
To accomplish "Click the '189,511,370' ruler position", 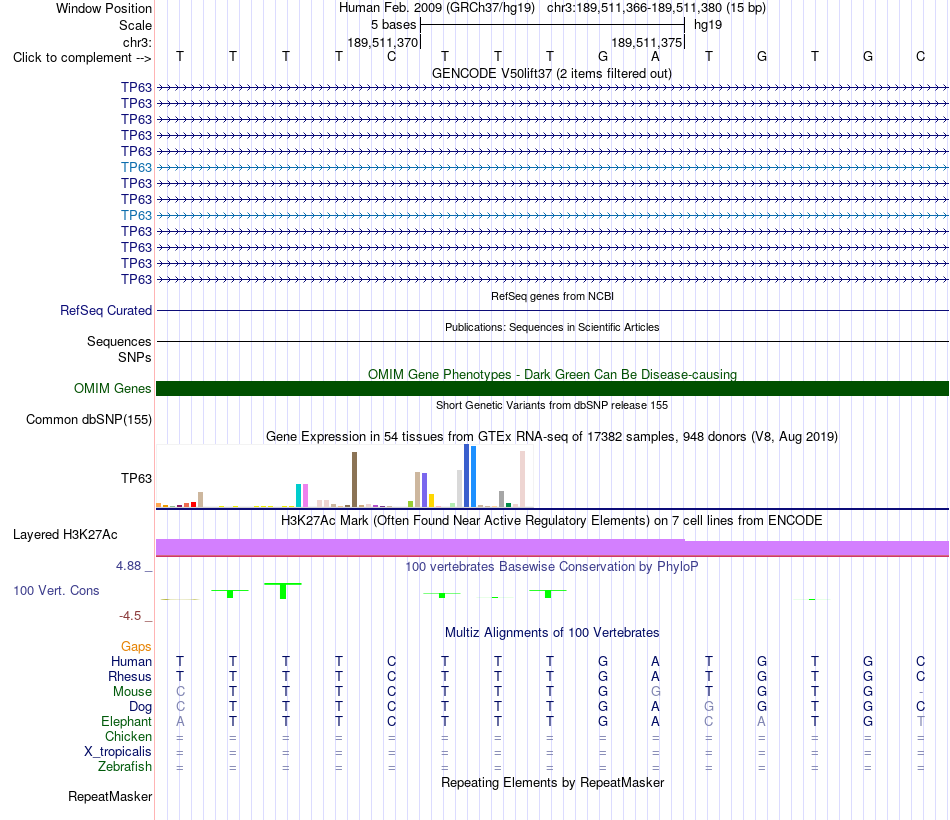I will coord(382,42).
